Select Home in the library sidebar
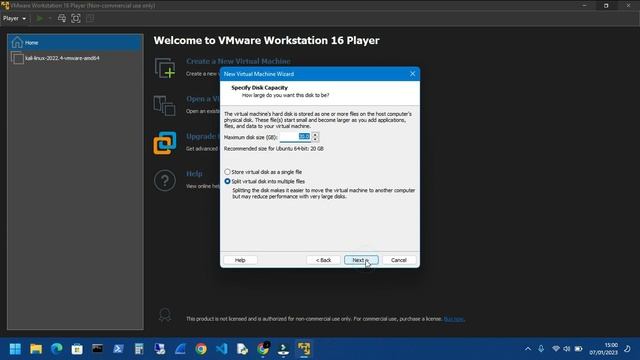This screenshot has height=360, width=640. 76,42
